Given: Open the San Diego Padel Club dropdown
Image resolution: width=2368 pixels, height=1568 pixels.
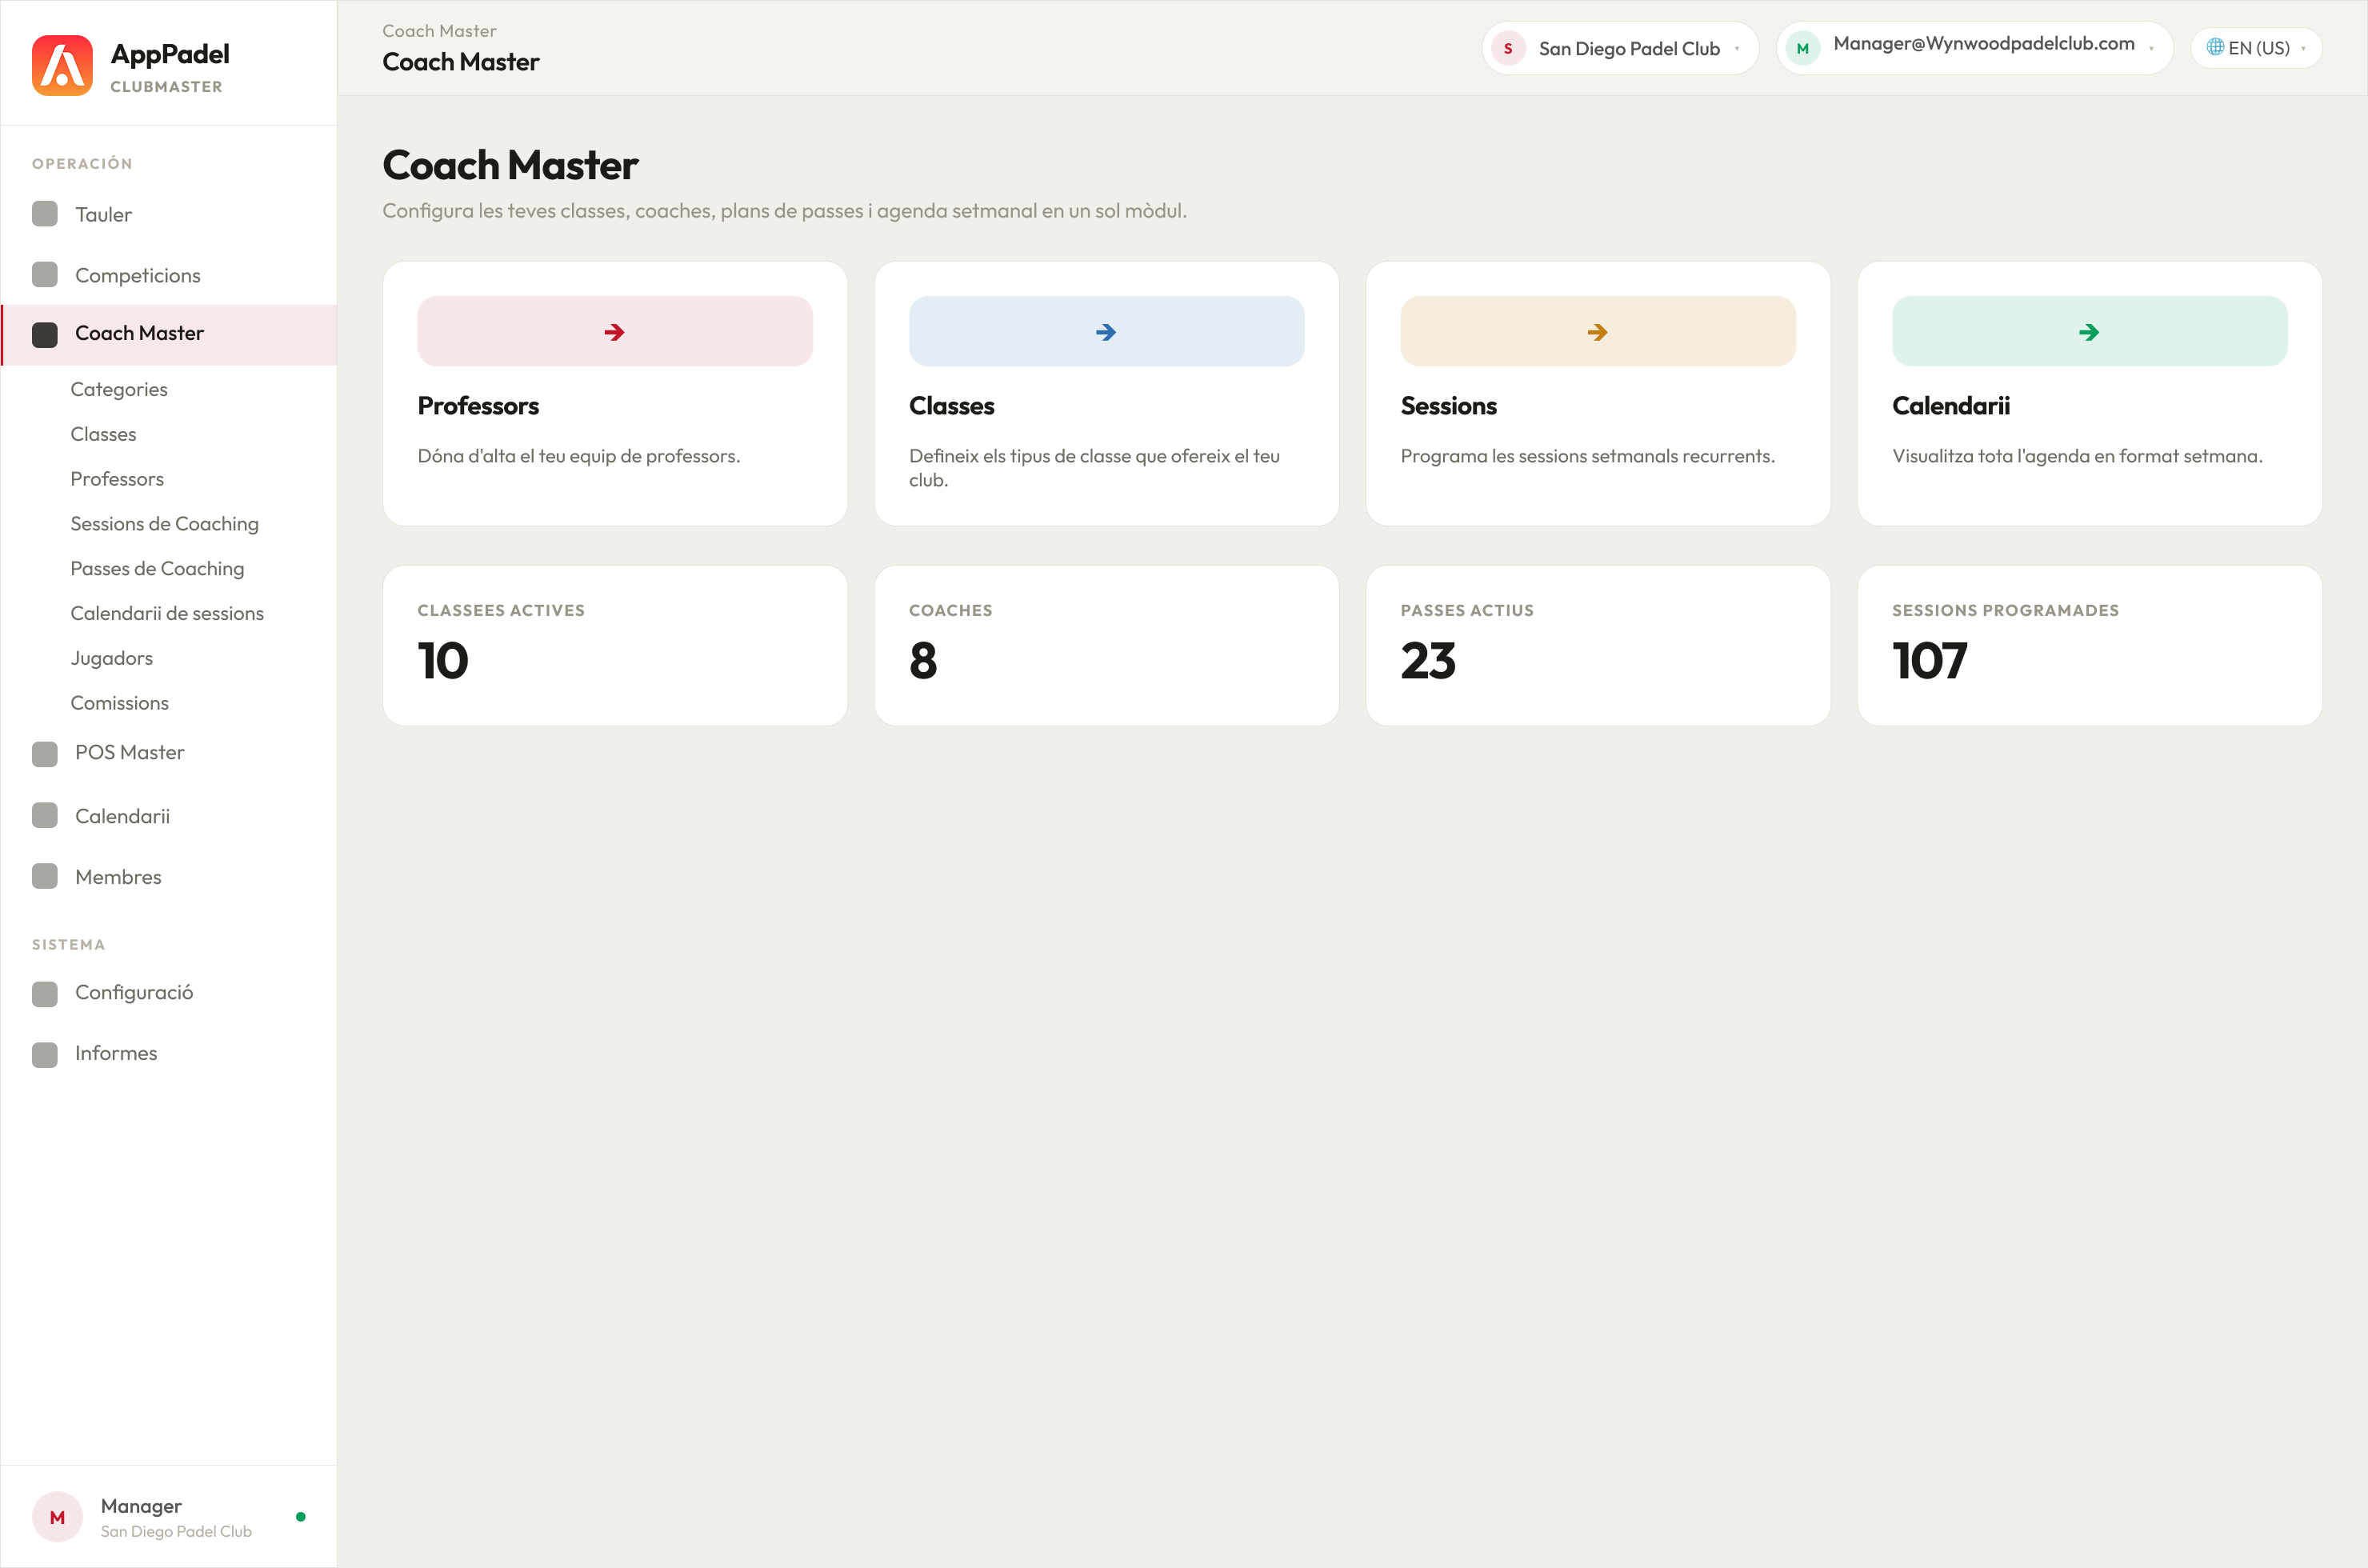Looking at the screenshot, I should point(1620,48).
